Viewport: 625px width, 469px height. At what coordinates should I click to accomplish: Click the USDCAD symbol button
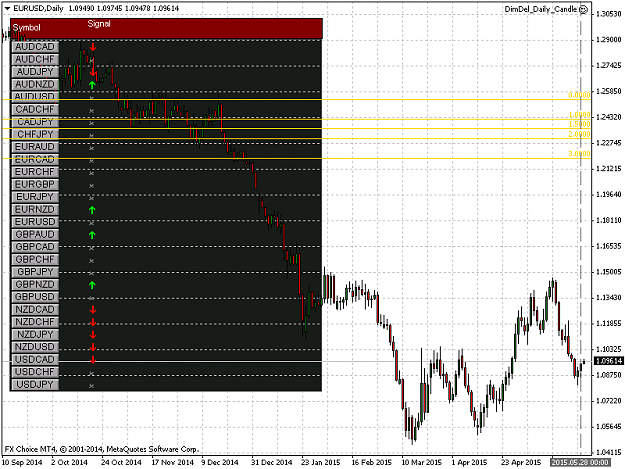pyautogui.click(x=35, y=359)
